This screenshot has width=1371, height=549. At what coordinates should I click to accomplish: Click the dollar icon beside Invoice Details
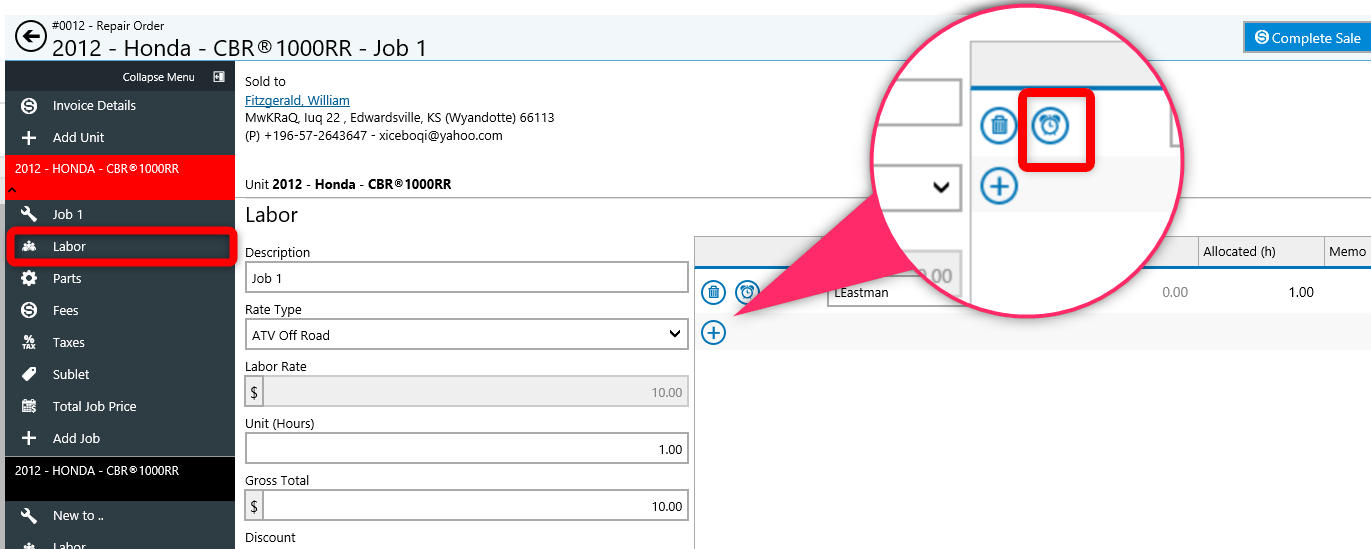tap(29, 105)
